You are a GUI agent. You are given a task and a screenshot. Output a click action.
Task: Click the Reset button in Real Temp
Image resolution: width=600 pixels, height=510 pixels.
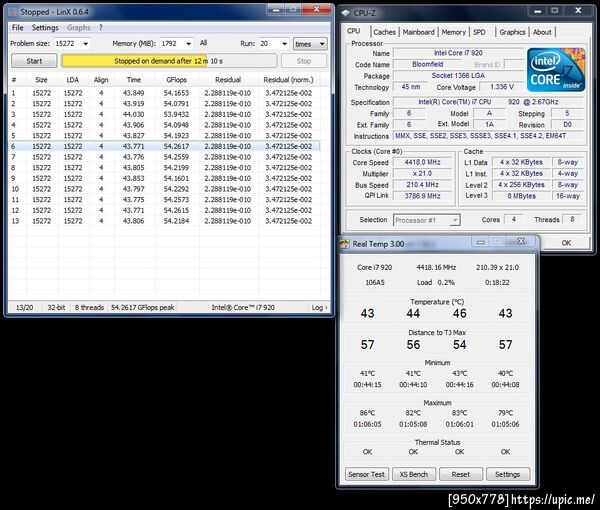tap(461, 474)
